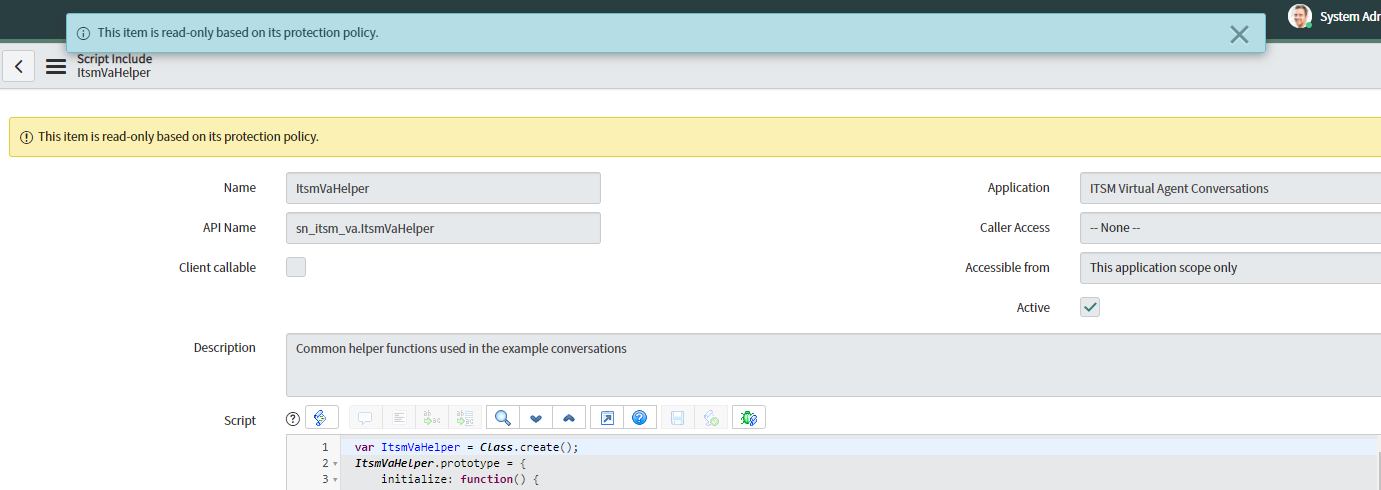The width and height of the screenshot is (1381, 490).
Task: Find previous occurrence with up arrow
Action: 569,418
